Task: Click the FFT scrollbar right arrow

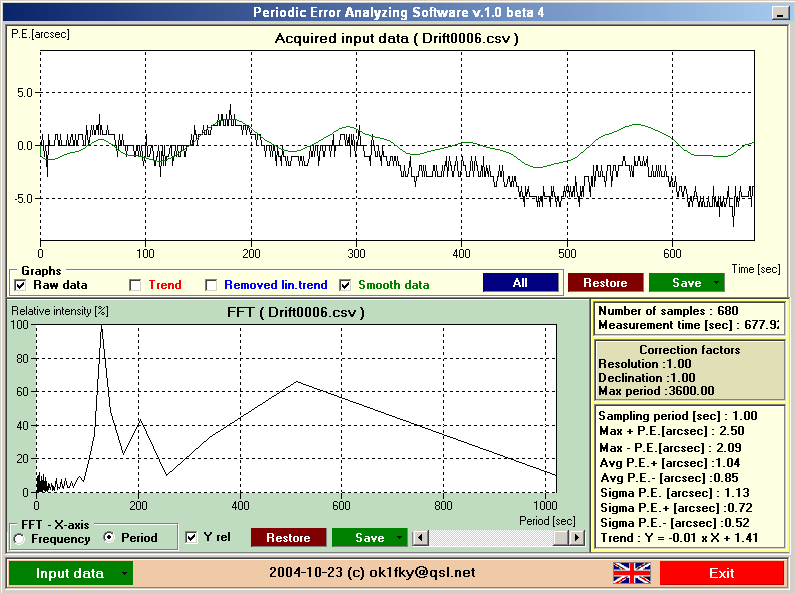Action: click(x=576, y=538)
